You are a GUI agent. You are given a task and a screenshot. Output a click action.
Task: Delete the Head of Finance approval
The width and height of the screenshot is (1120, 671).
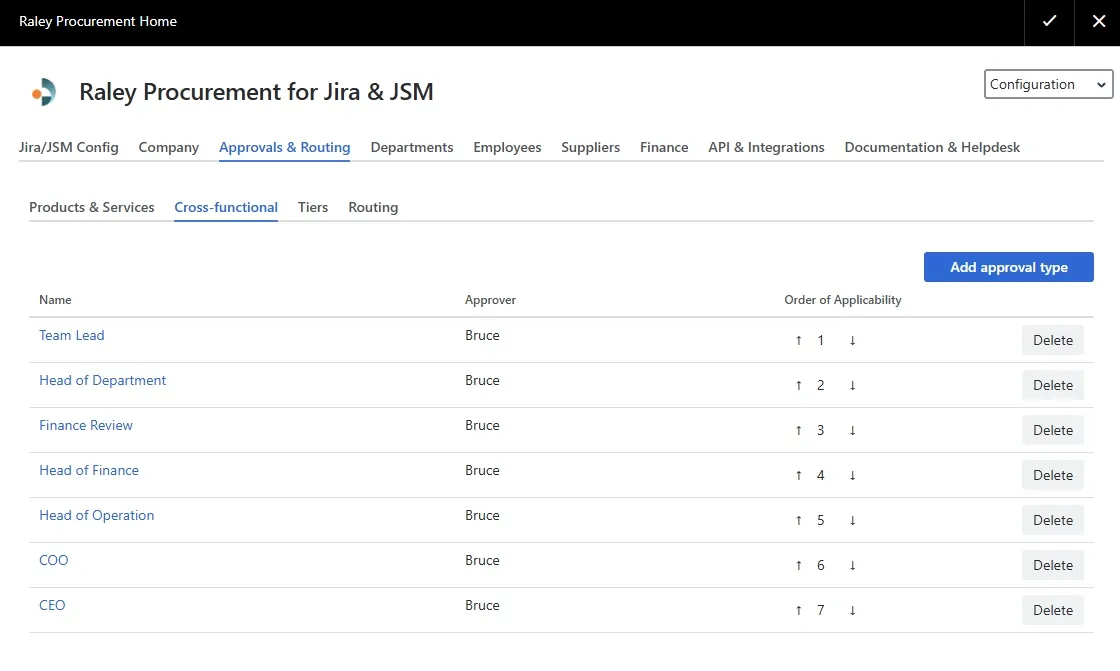tap(1053, 475)
